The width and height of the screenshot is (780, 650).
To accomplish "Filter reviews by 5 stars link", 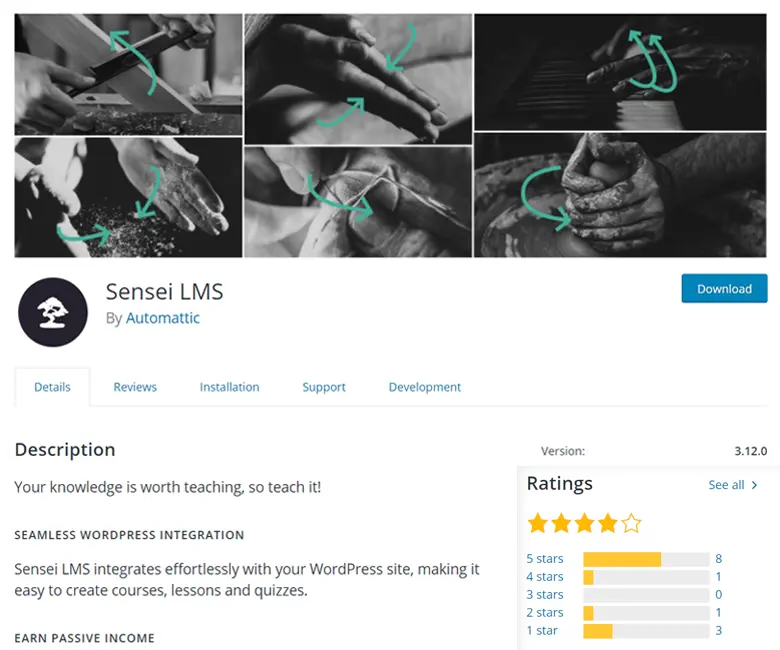I will coord(545,558).
